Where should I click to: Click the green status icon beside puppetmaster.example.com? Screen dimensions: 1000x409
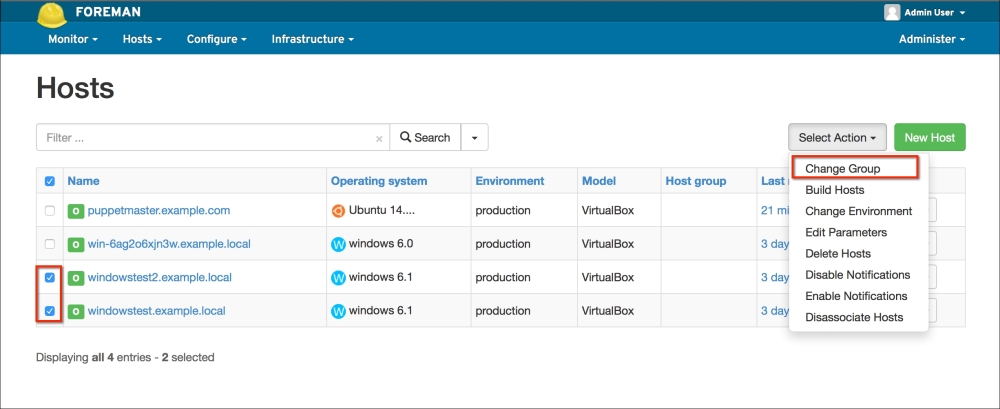tap(75, 211)
